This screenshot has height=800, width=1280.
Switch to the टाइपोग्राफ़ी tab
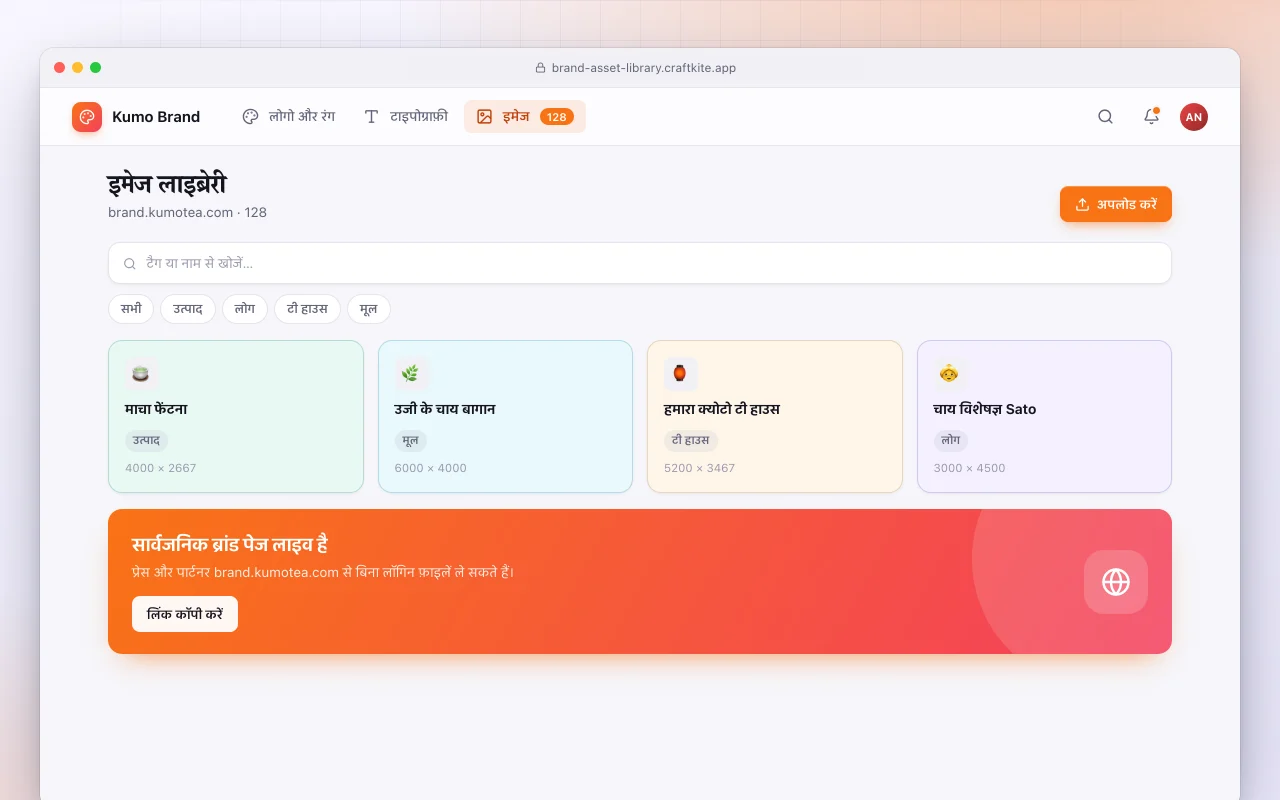(406, 117)
